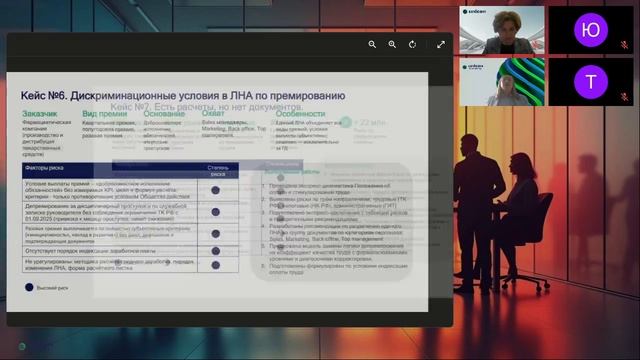
Task: Click the 'Вид премии' column heading
Action: tap(104, 114)
